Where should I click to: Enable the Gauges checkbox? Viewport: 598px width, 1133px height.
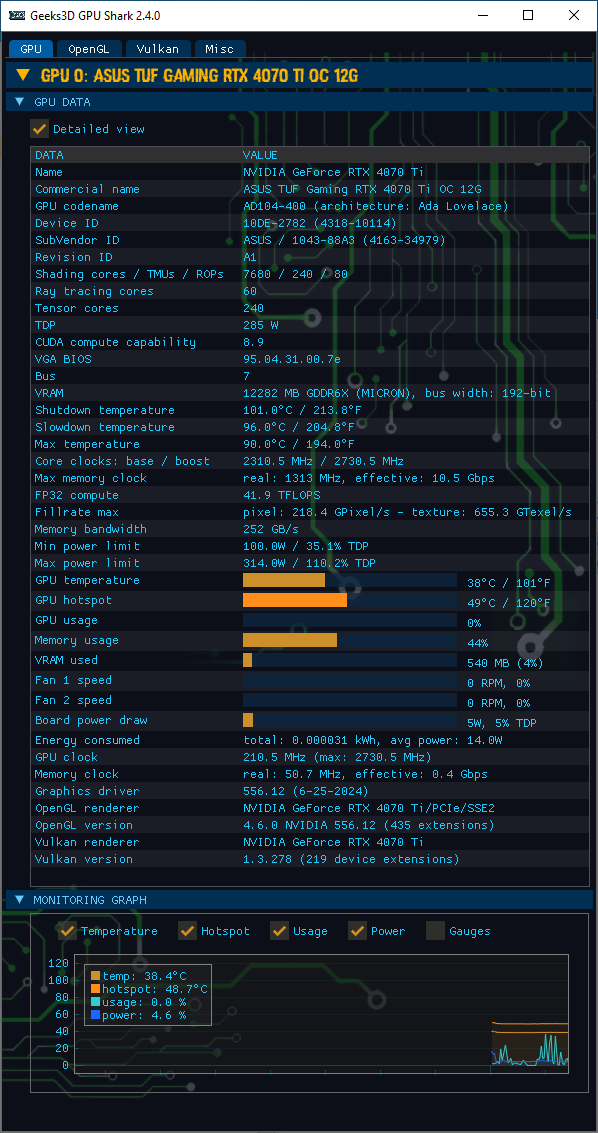pos(436,931)
